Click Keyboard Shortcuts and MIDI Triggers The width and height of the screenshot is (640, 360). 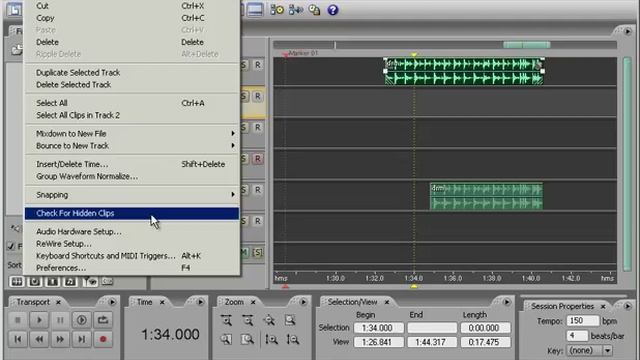pos(132,256)
